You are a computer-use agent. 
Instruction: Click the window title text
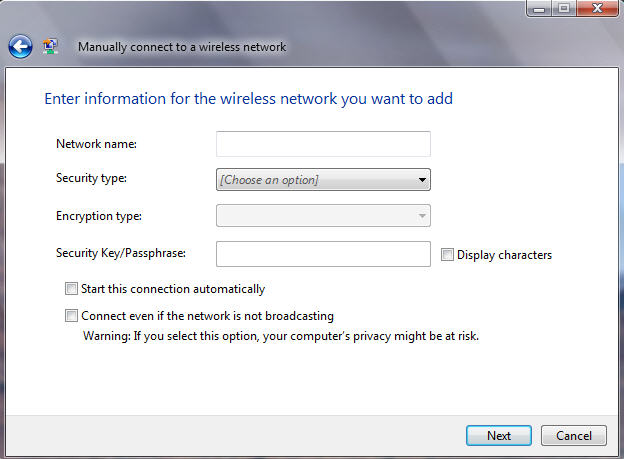pos(182,47)
